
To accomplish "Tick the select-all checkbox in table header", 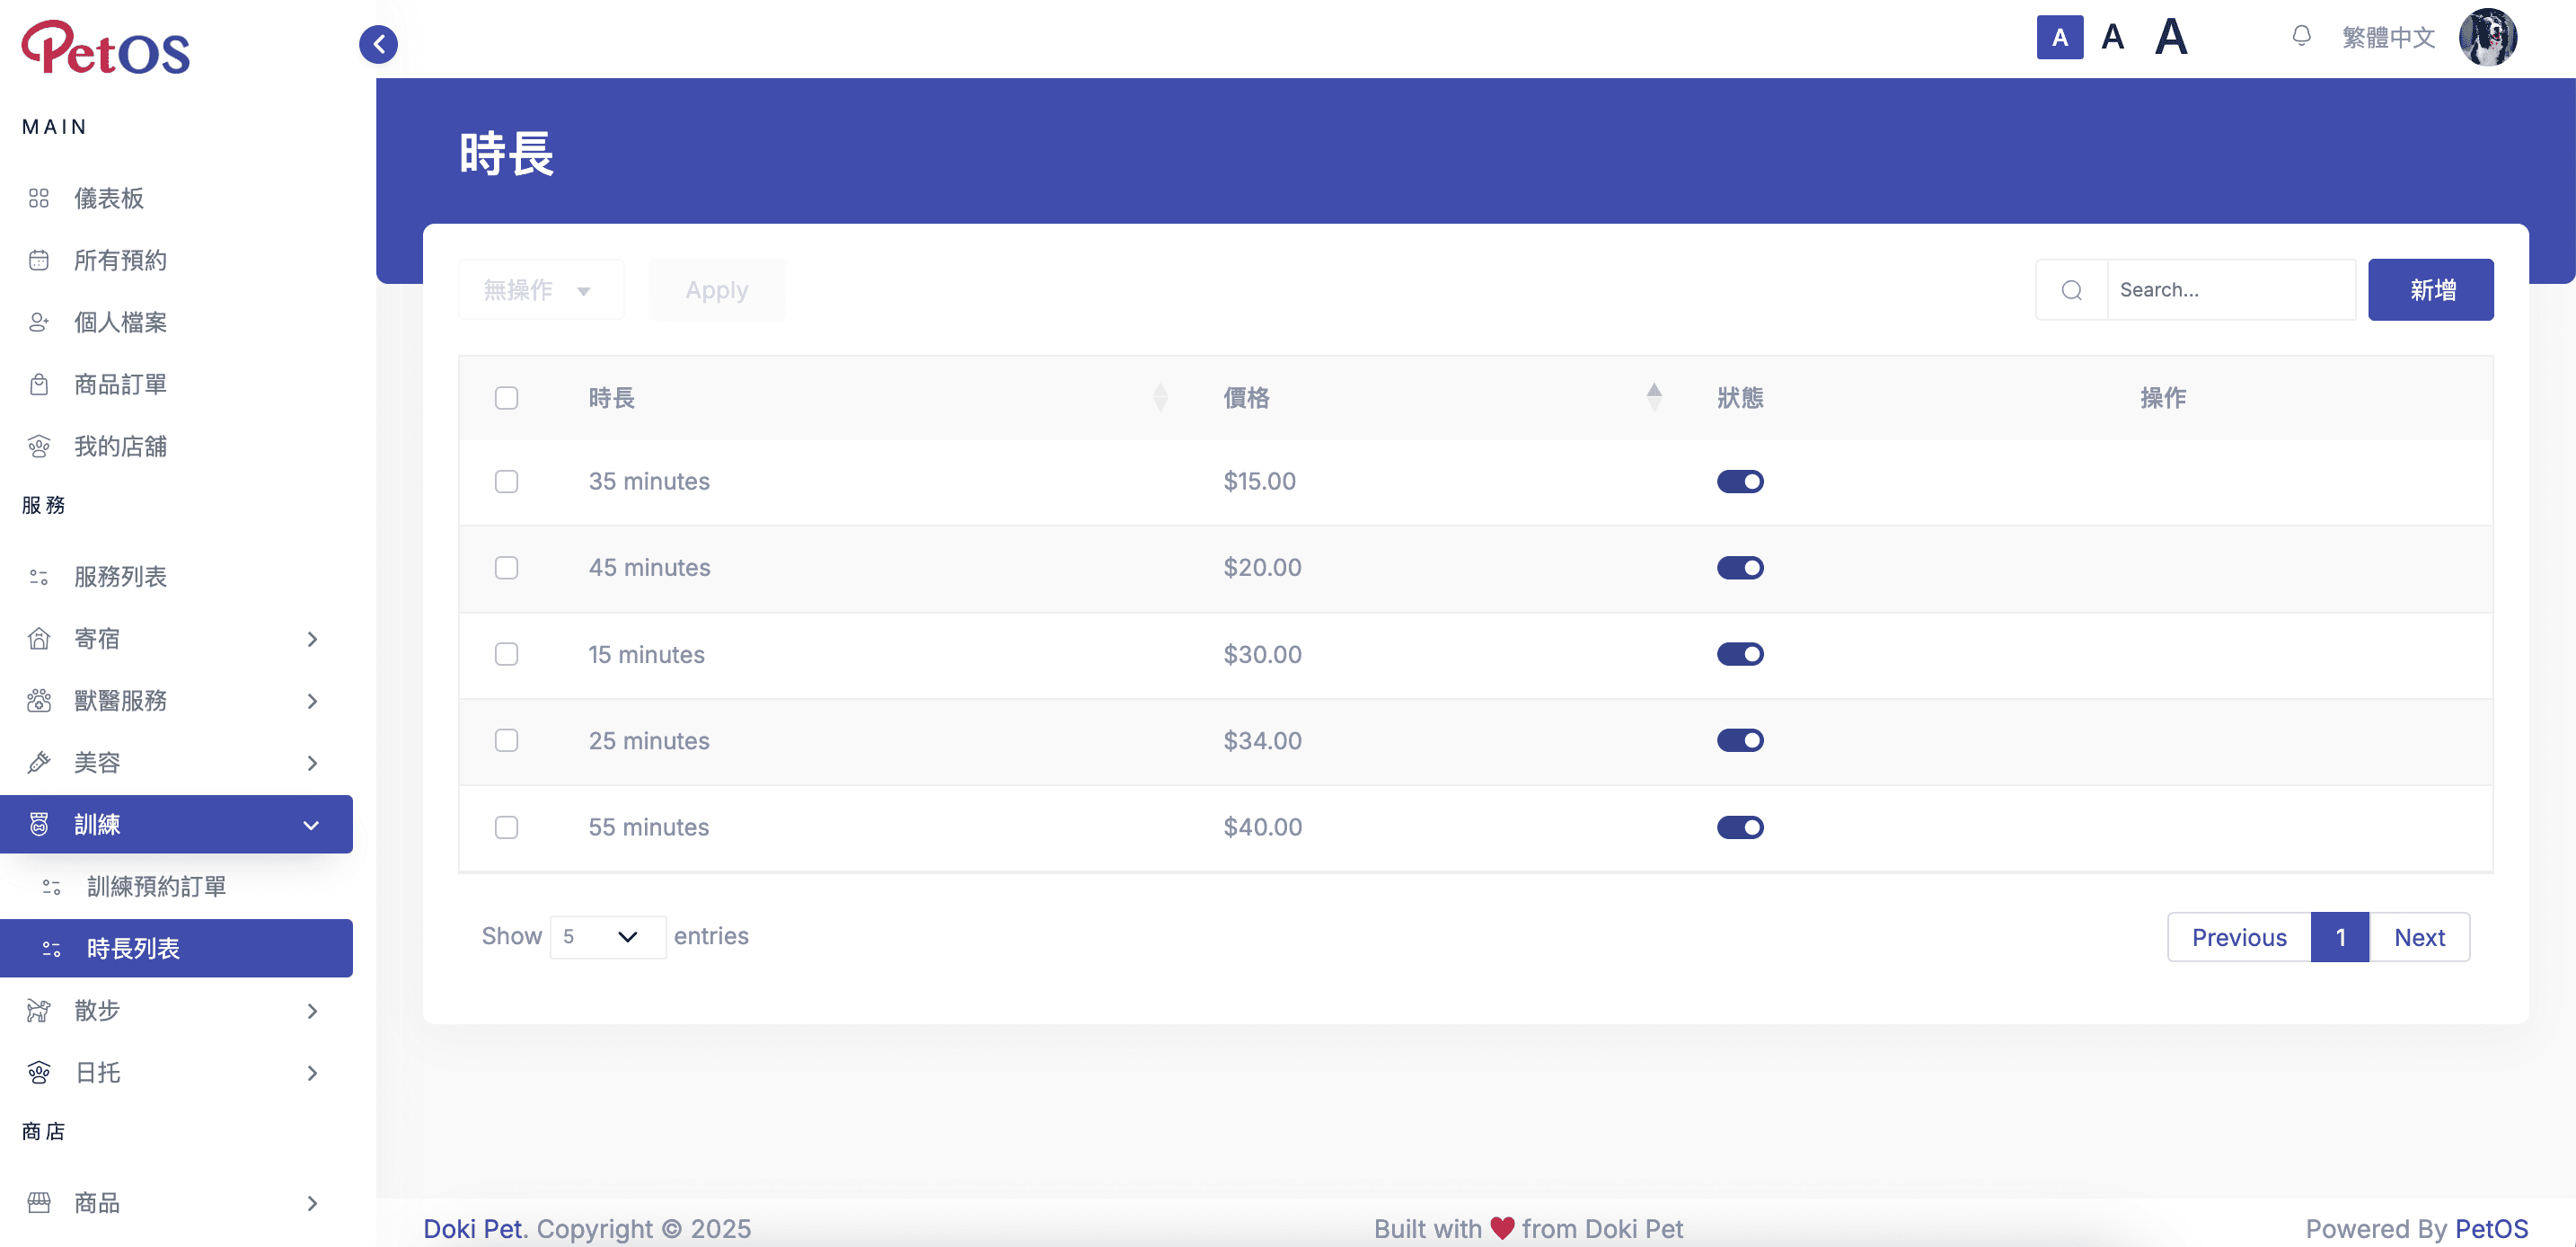I will (x=507, y=398).
